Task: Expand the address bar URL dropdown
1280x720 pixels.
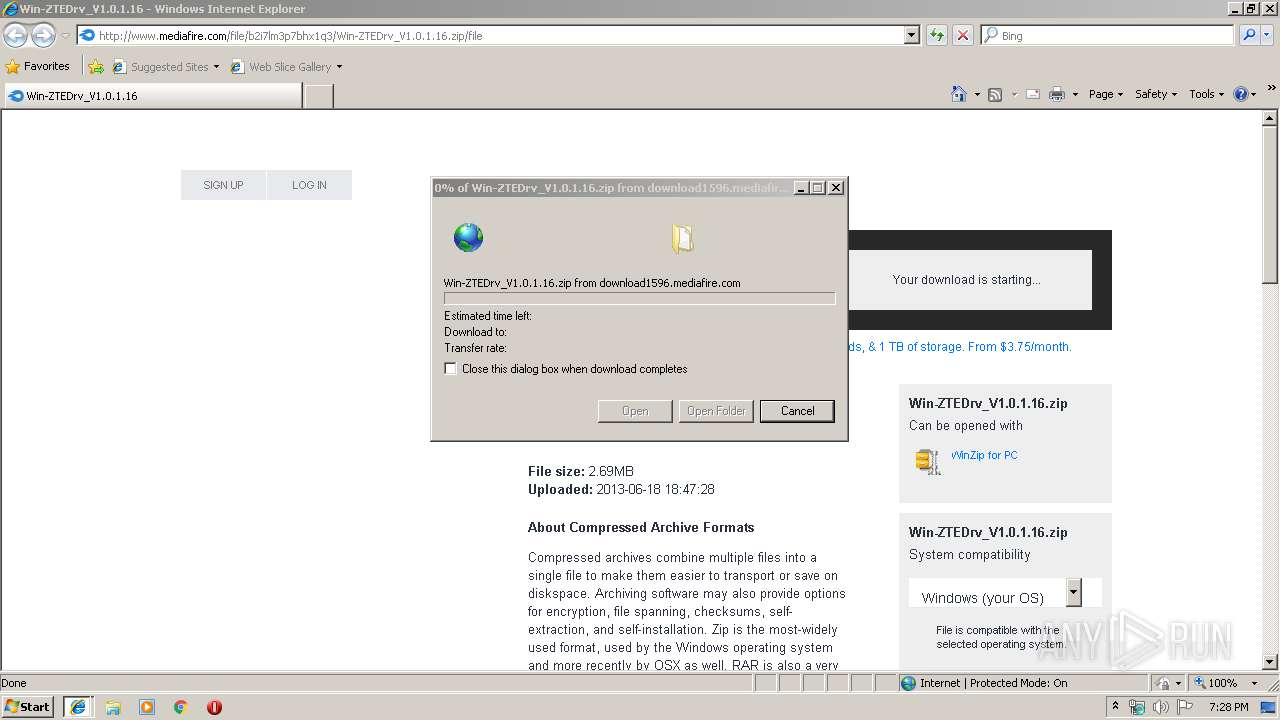Action: tap(911, 35)
